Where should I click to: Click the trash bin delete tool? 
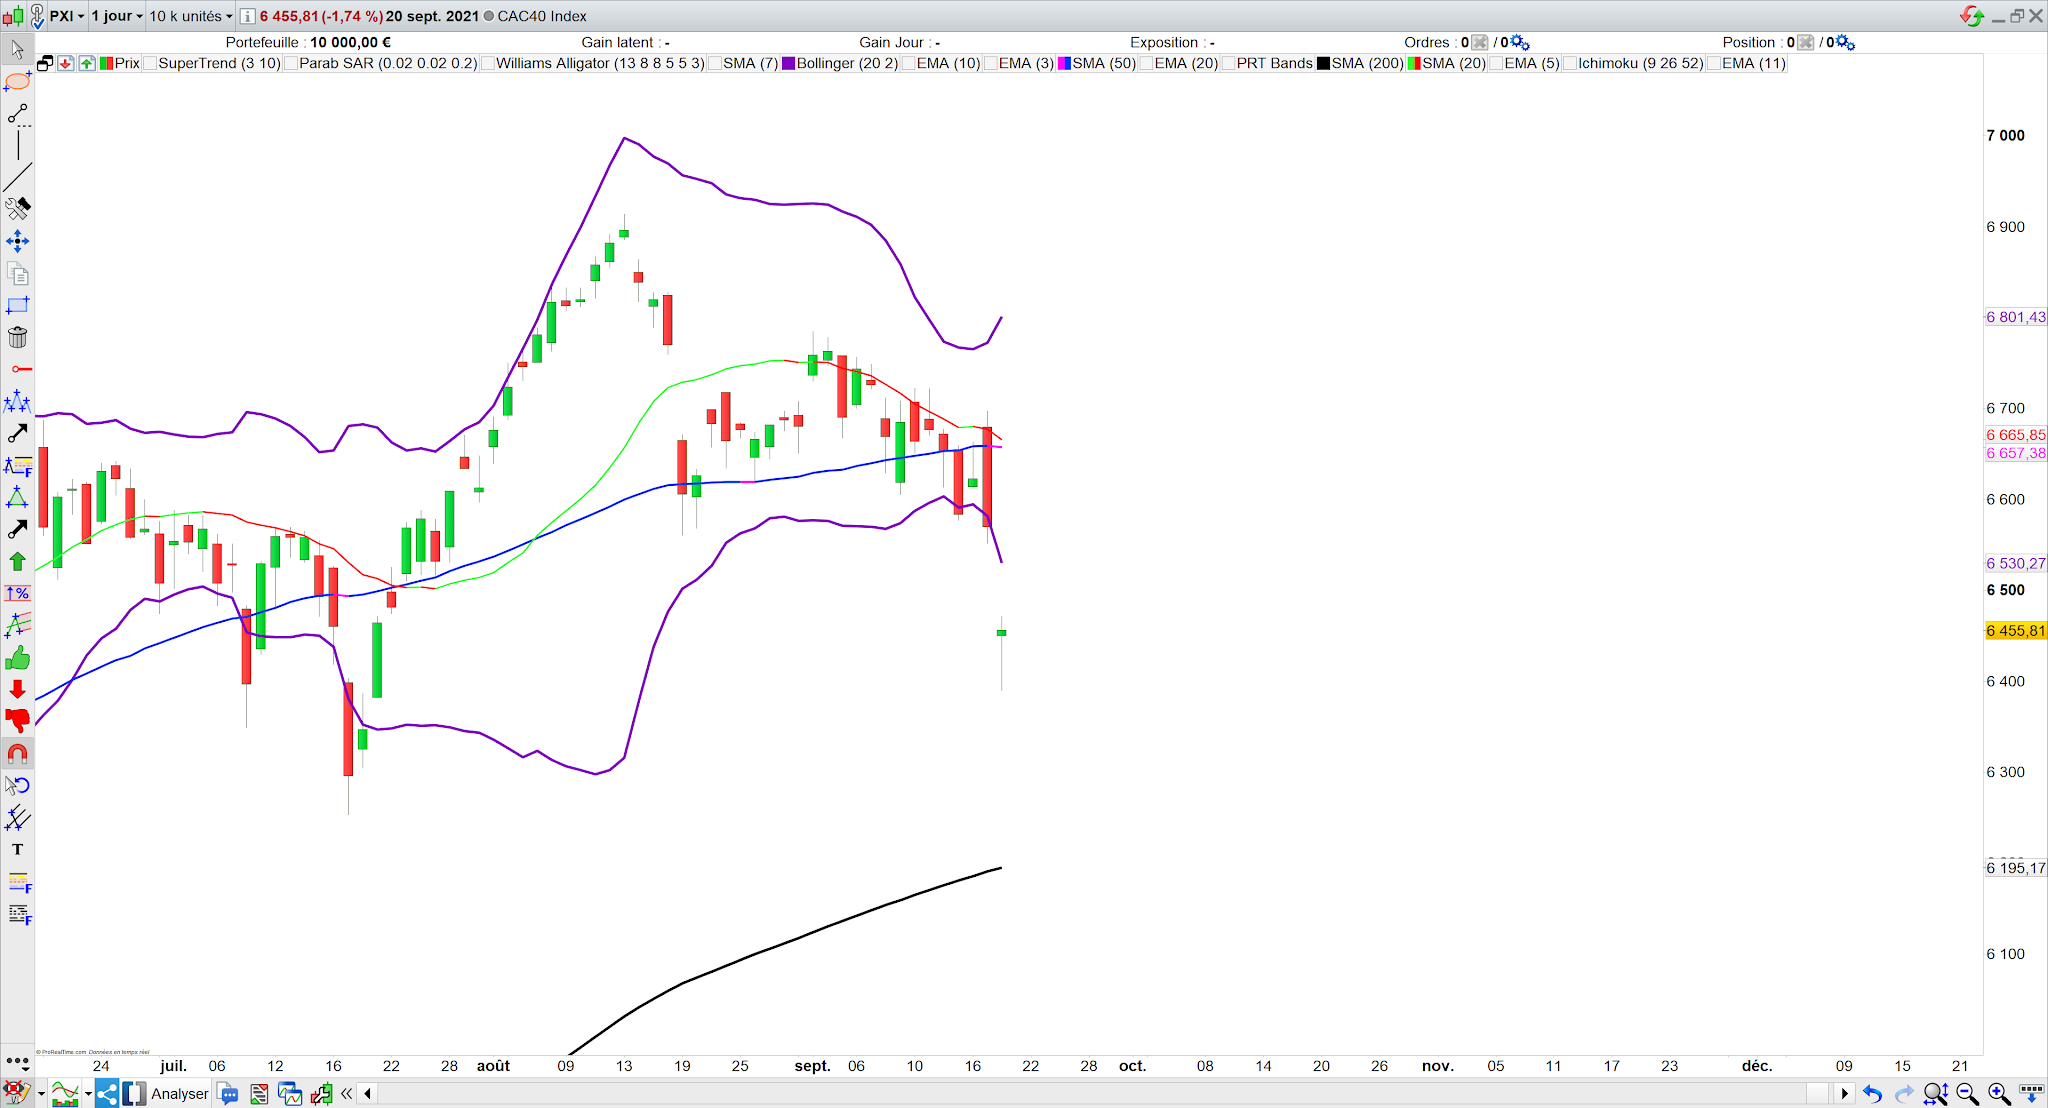pyautogui.click(x=17, y=337)
